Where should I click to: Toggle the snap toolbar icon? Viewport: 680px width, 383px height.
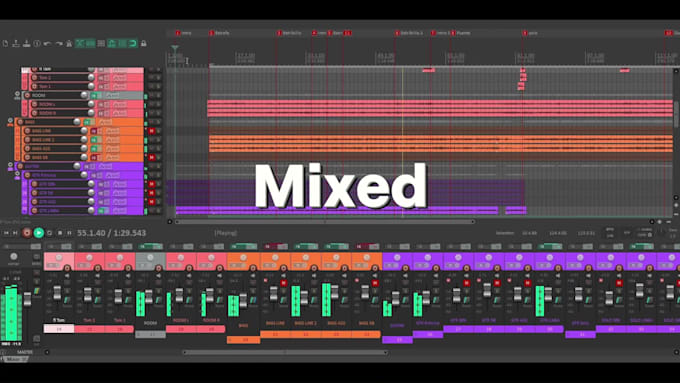click(133, 43)
